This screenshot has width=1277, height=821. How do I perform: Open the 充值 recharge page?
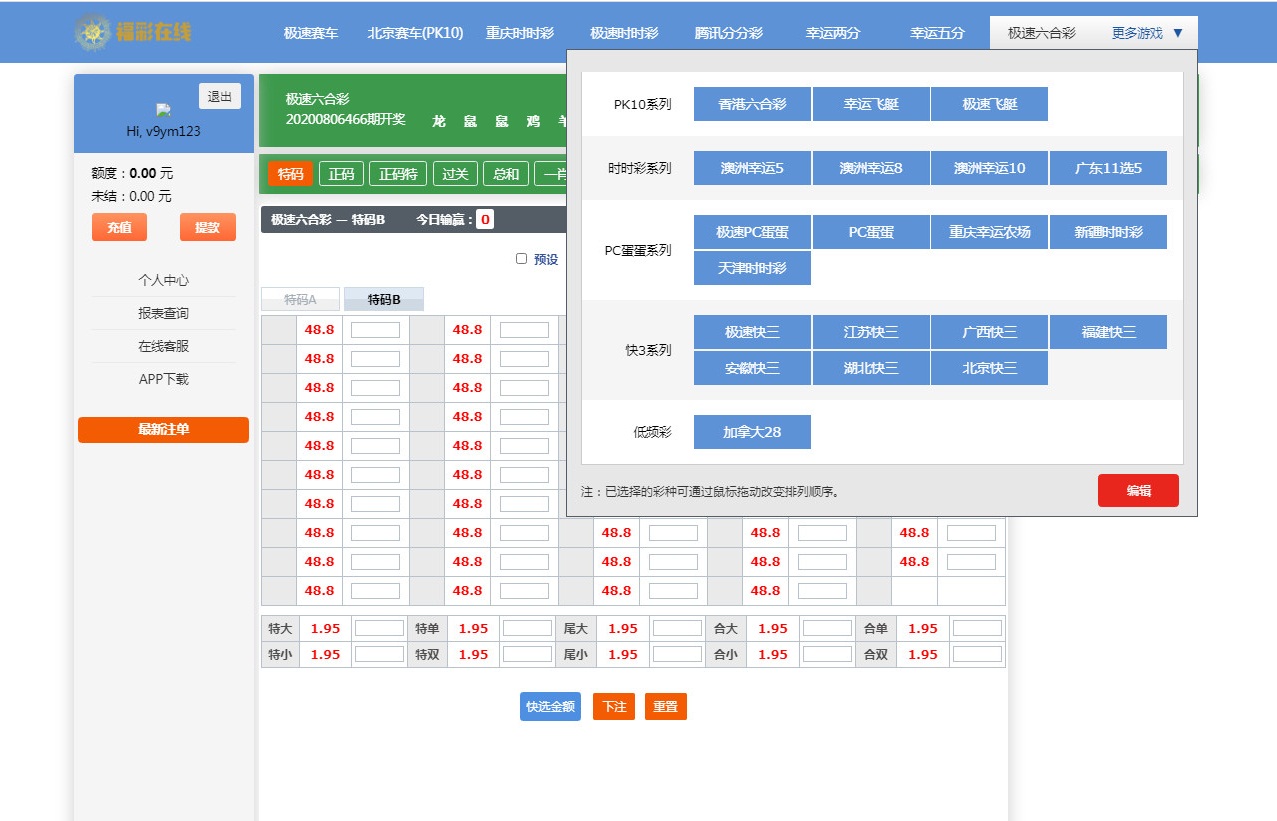click(118, 227)
